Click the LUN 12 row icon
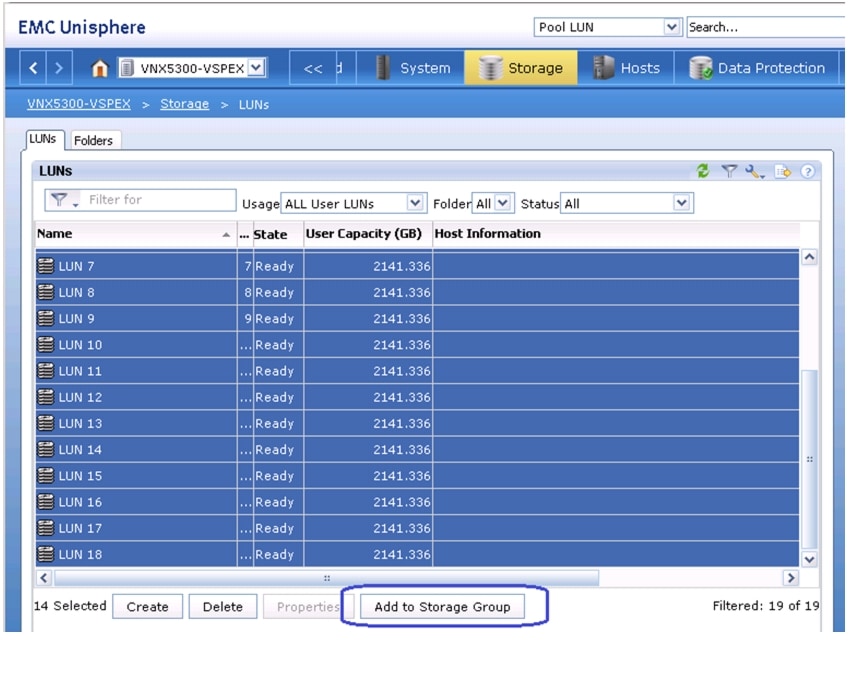Screen dimensions: 852x675 (46, 397)
